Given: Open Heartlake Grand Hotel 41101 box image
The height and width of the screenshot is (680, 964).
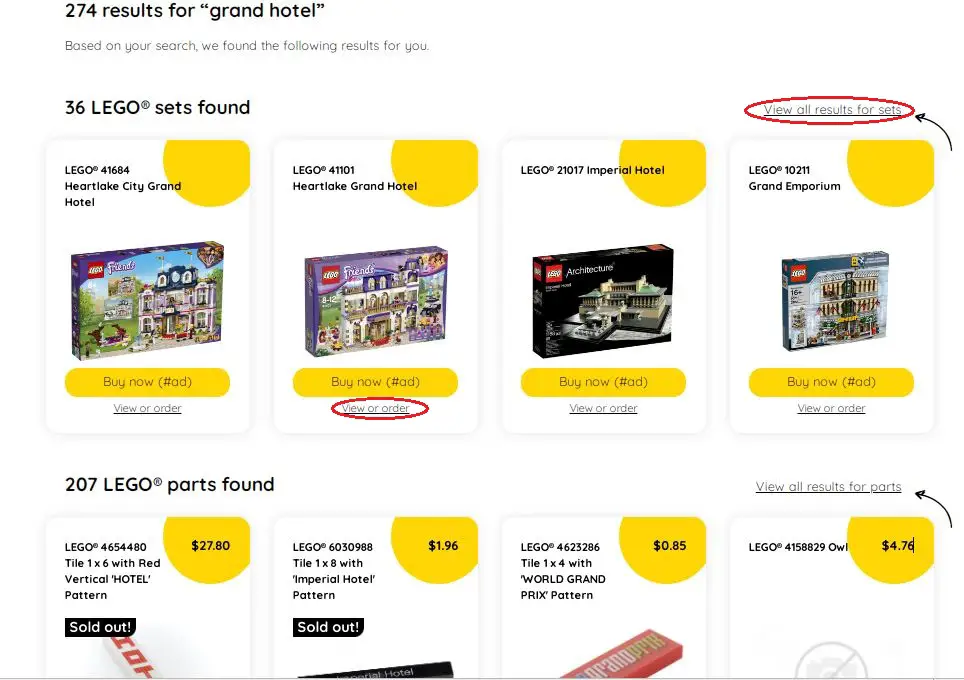Looking at the screenshot, I should point(376,301).
